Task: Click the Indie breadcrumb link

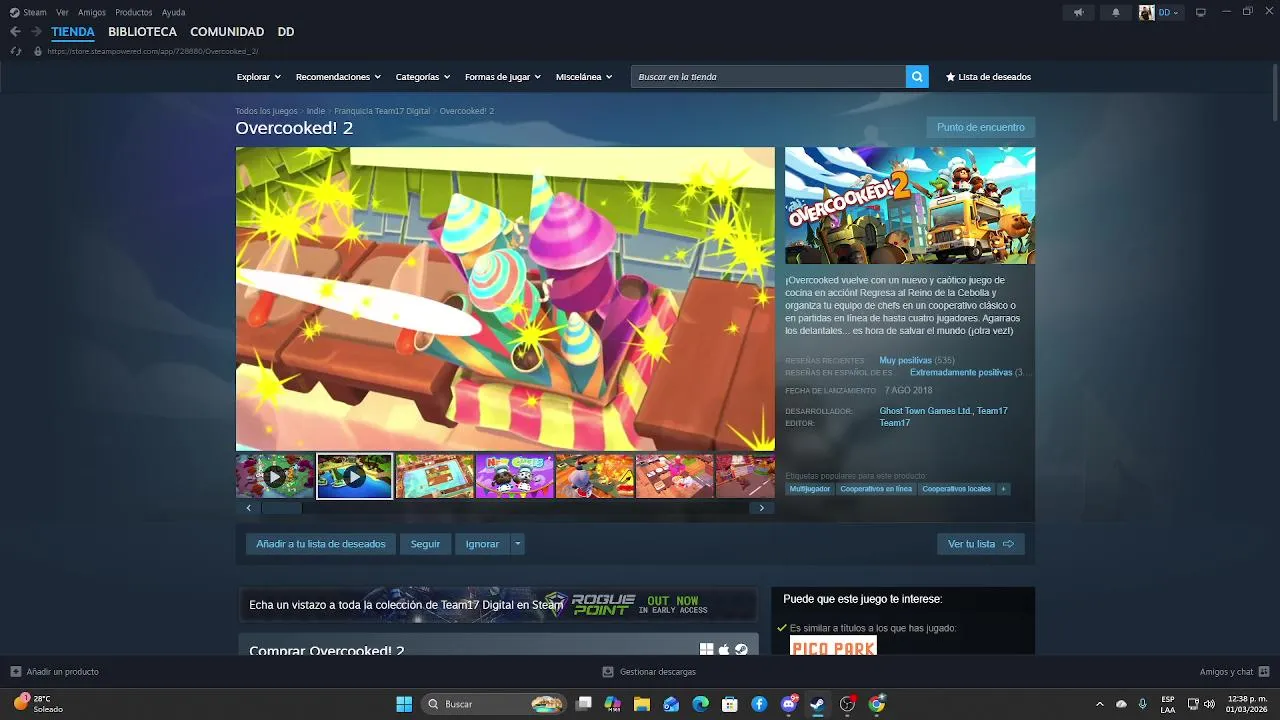Action: 316,111
